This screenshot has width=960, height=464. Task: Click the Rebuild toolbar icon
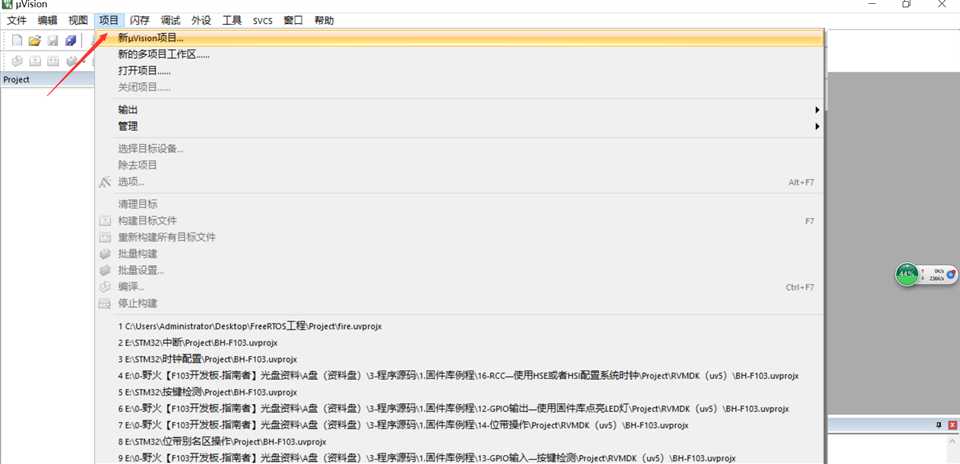pyautogui.click(x=53, y=61)
